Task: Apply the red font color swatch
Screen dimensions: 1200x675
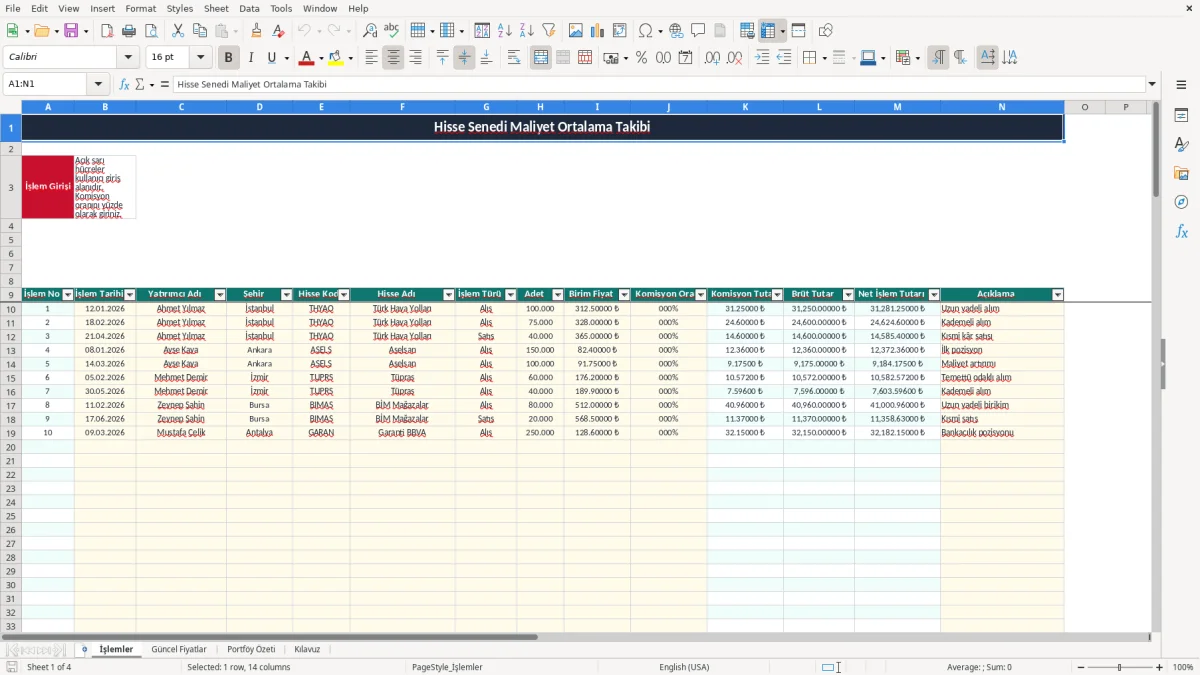Action: [x=307, y=58]
